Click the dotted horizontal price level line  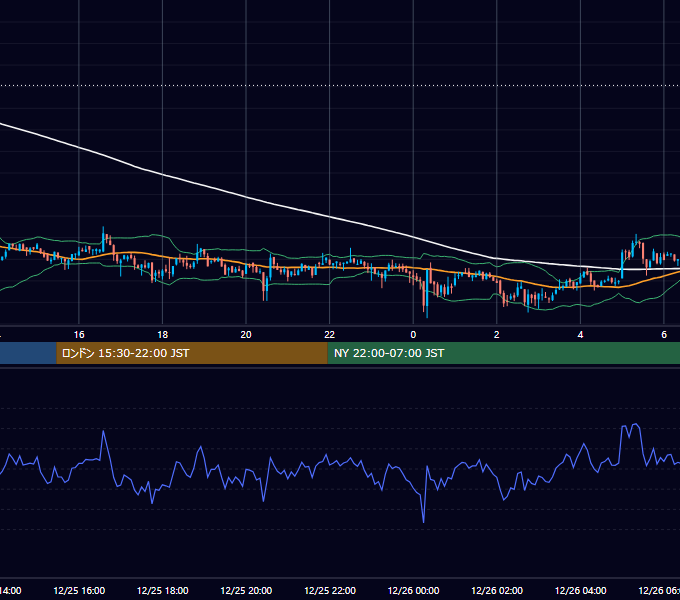(x=340, y=85)
